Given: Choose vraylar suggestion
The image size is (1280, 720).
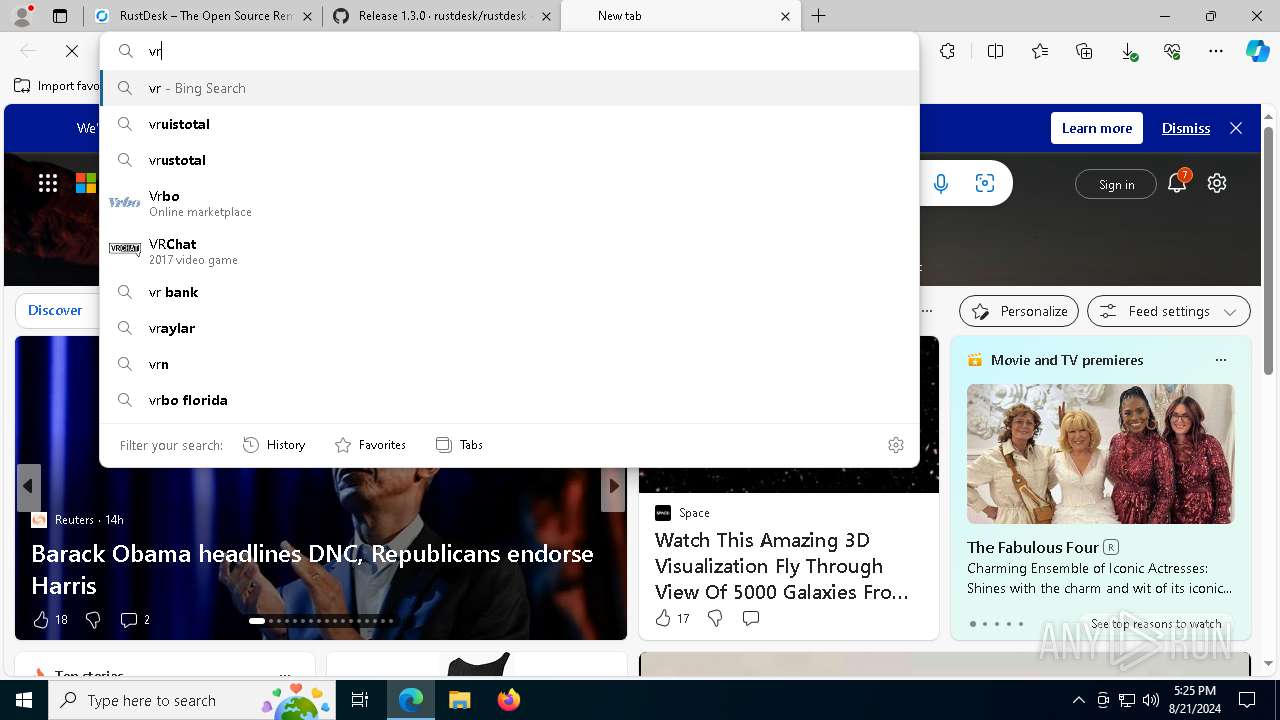Looking at the screenshot, I should click(x=509, y=328).
